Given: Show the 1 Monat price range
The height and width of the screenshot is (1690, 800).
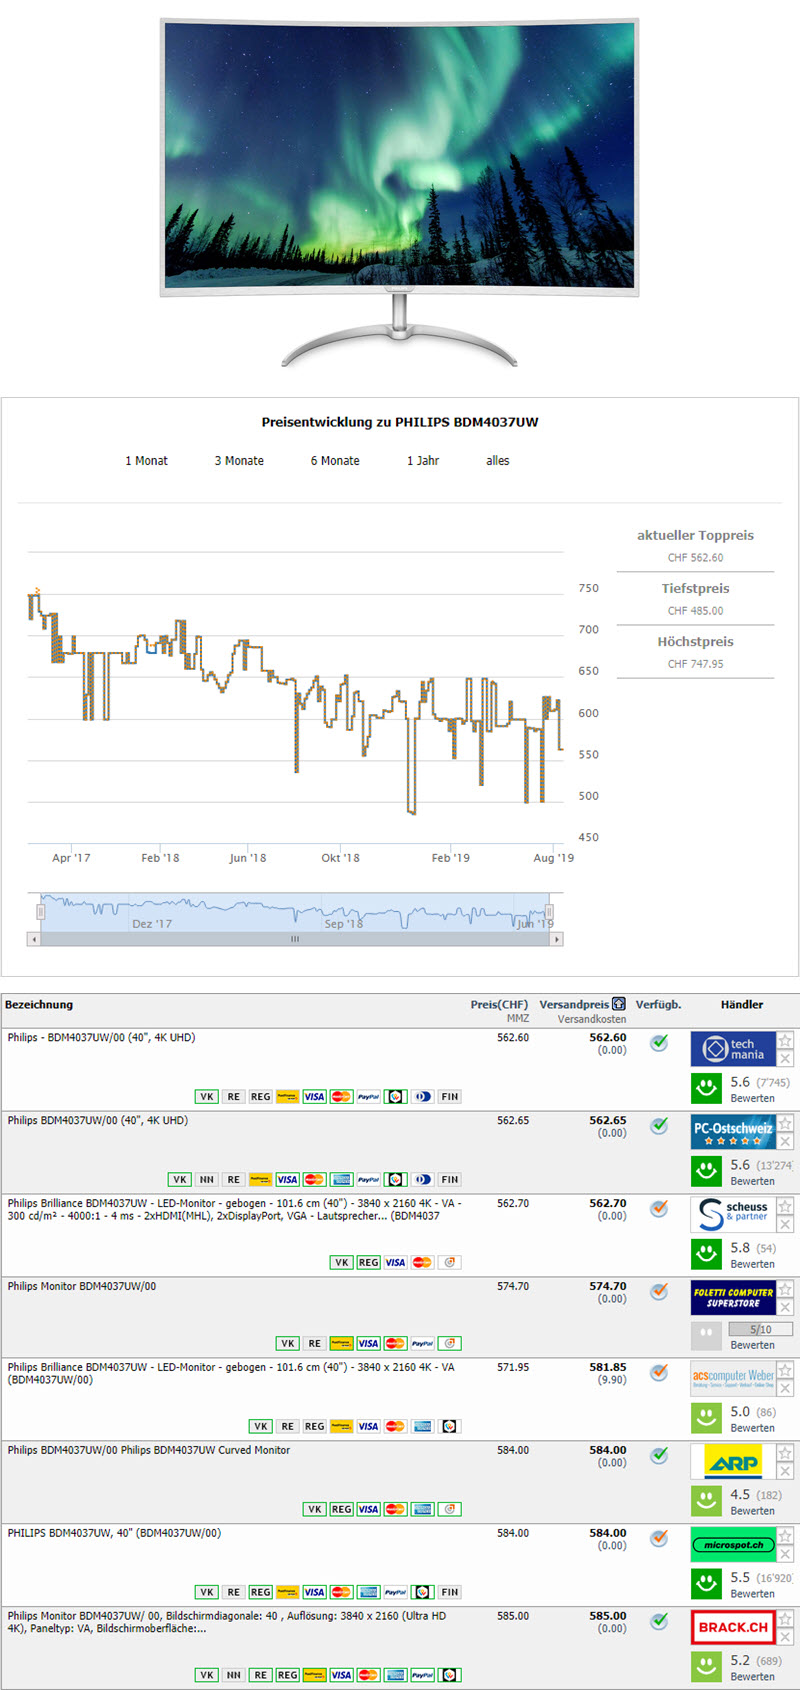Looking at the screenshot, I should tap(146, 461).
